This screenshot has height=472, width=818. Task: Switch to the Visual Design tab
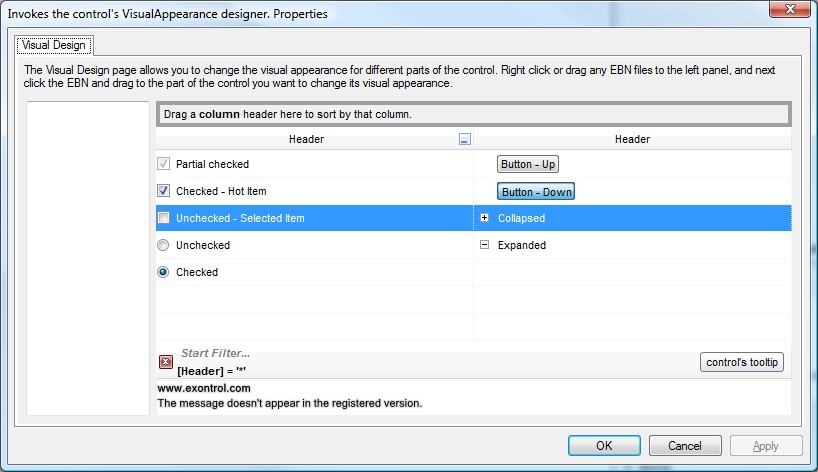pos(55,45)
